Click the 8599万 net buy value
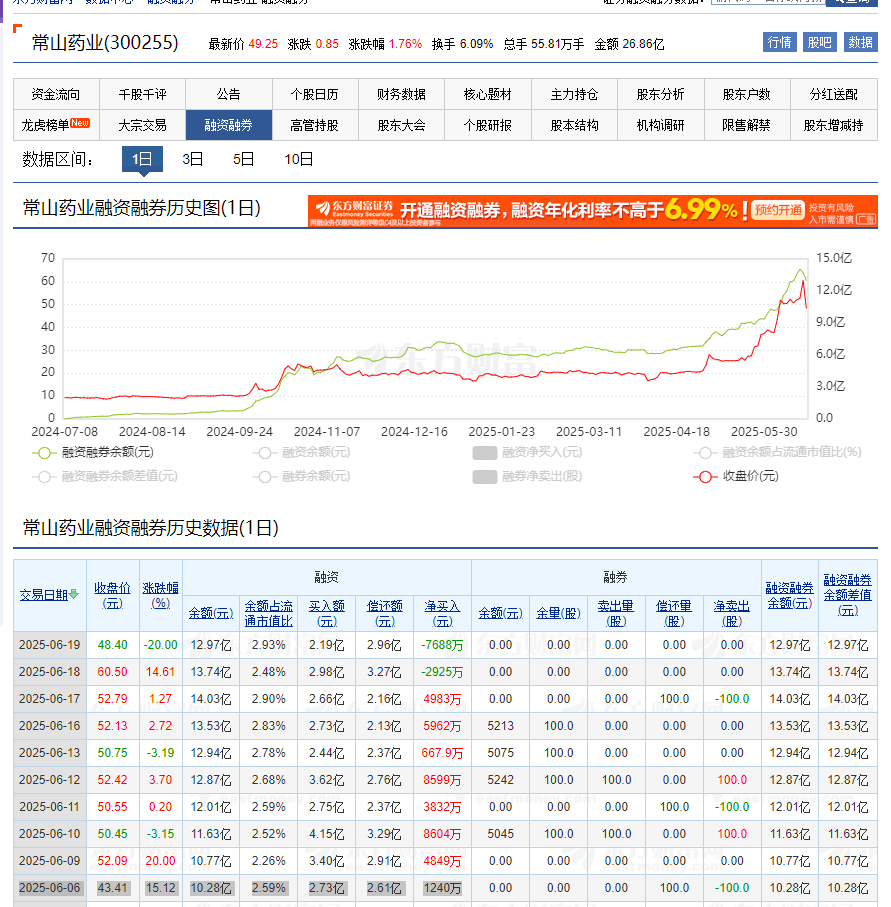Image resolution: width=891 pixels, height=907 pixels. pos(442,780)
